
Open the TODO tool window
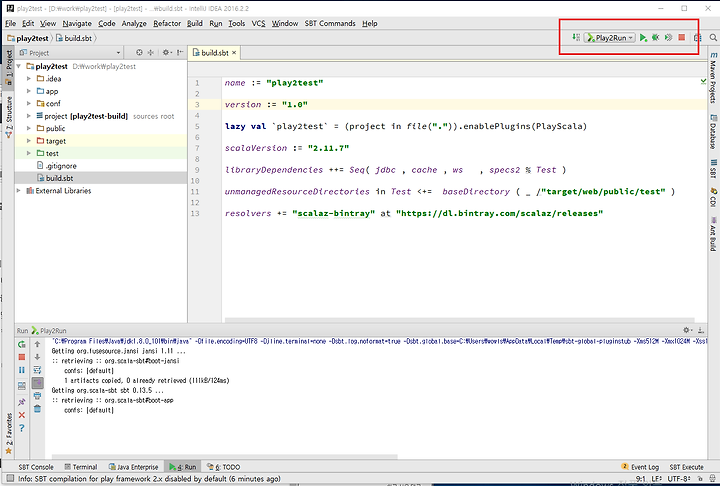[224, 467]
